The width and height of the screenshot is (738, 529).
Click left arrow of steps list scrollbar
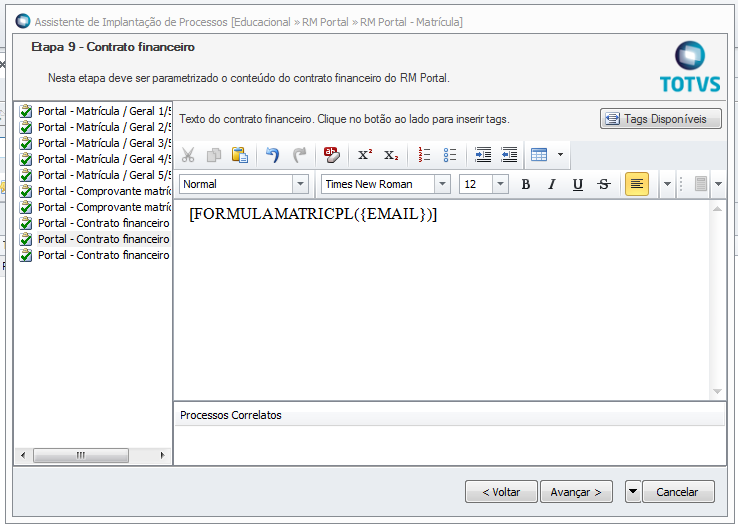point(23,455)
